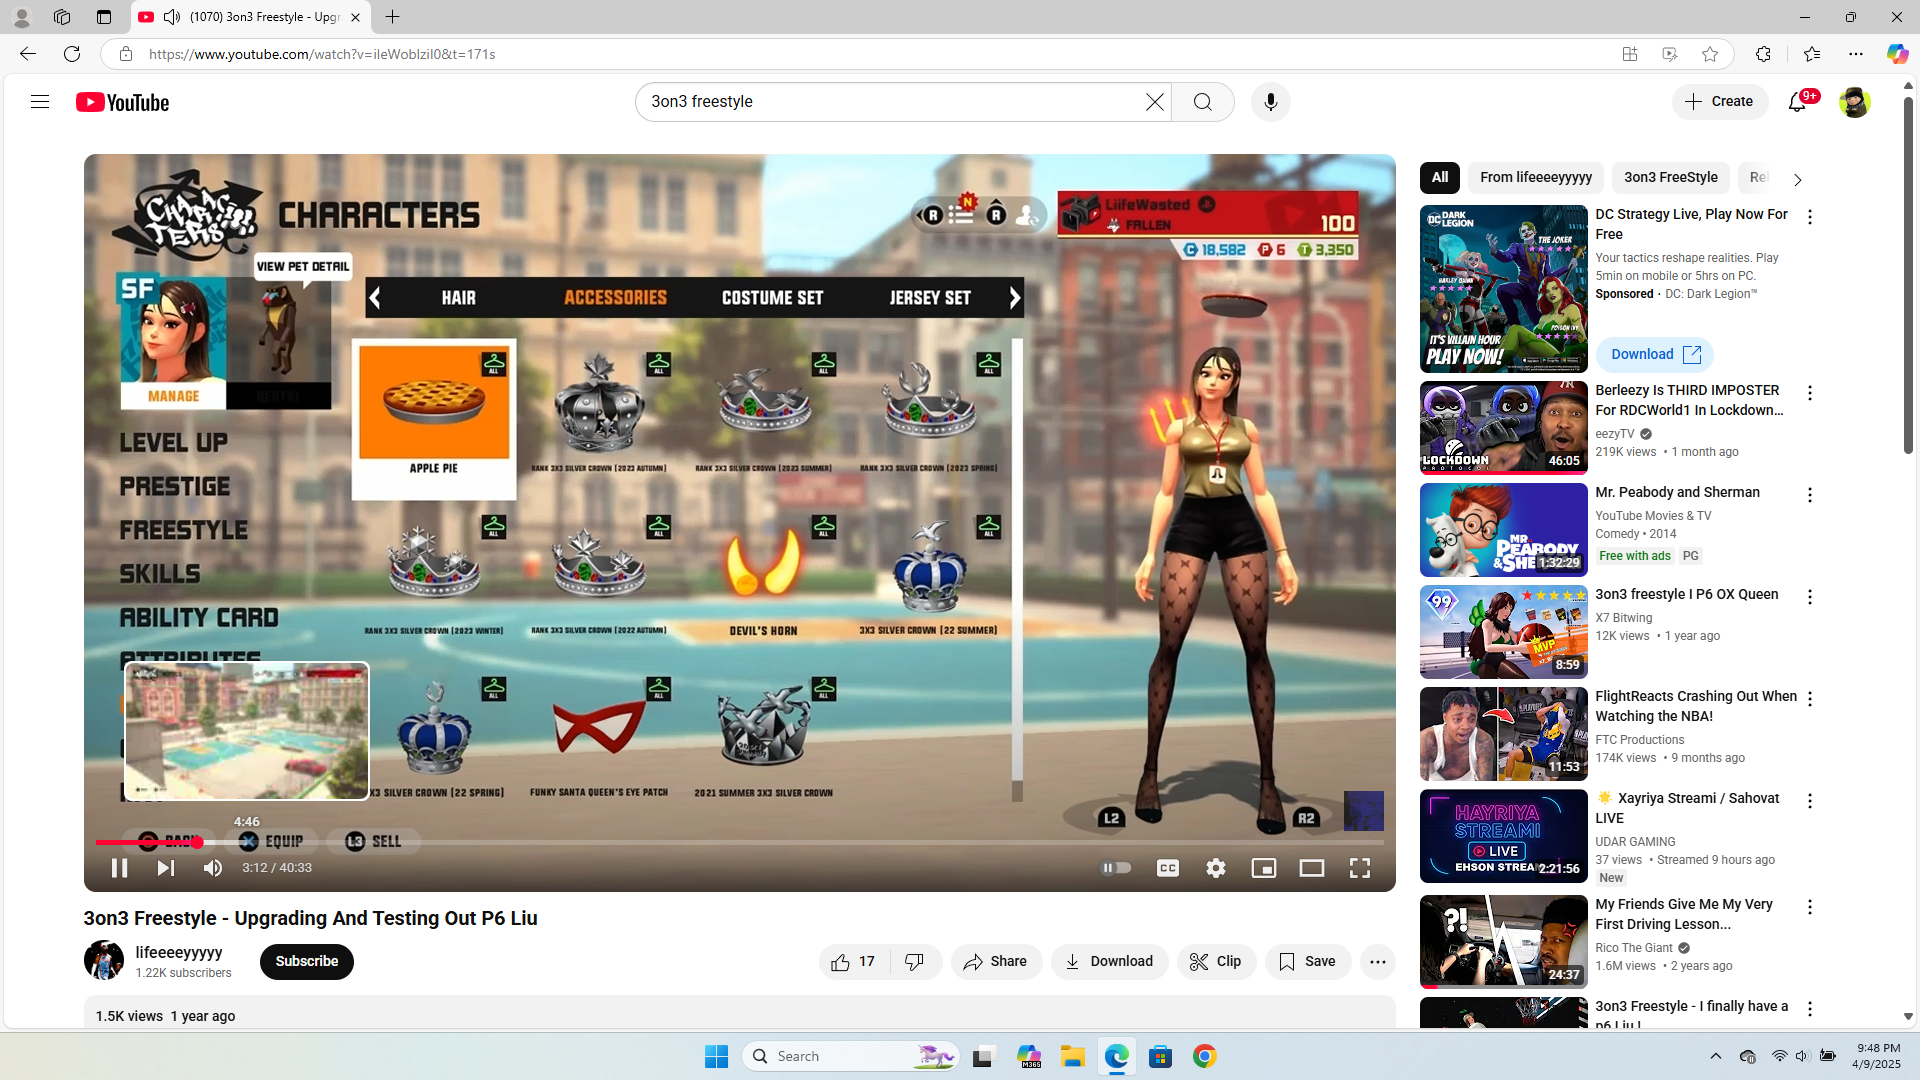Mute the video player volume
The width and height of the screenshot is (1920, 1080).
pos(212,868)
